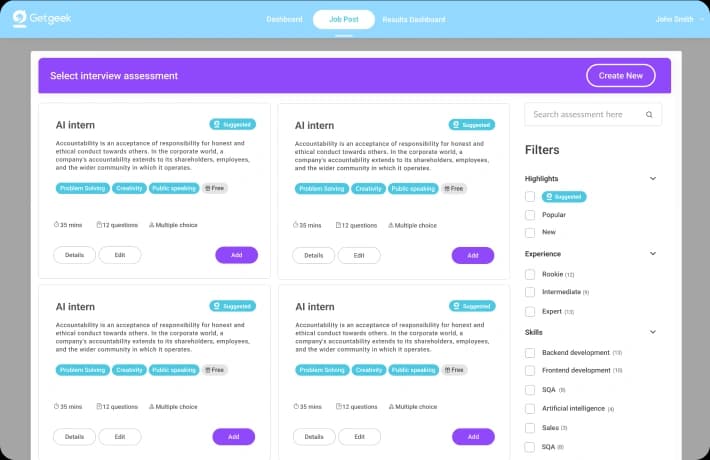Collapse the Skills filter section
Viewport: 710px width, 460px height.
[653, 332]
